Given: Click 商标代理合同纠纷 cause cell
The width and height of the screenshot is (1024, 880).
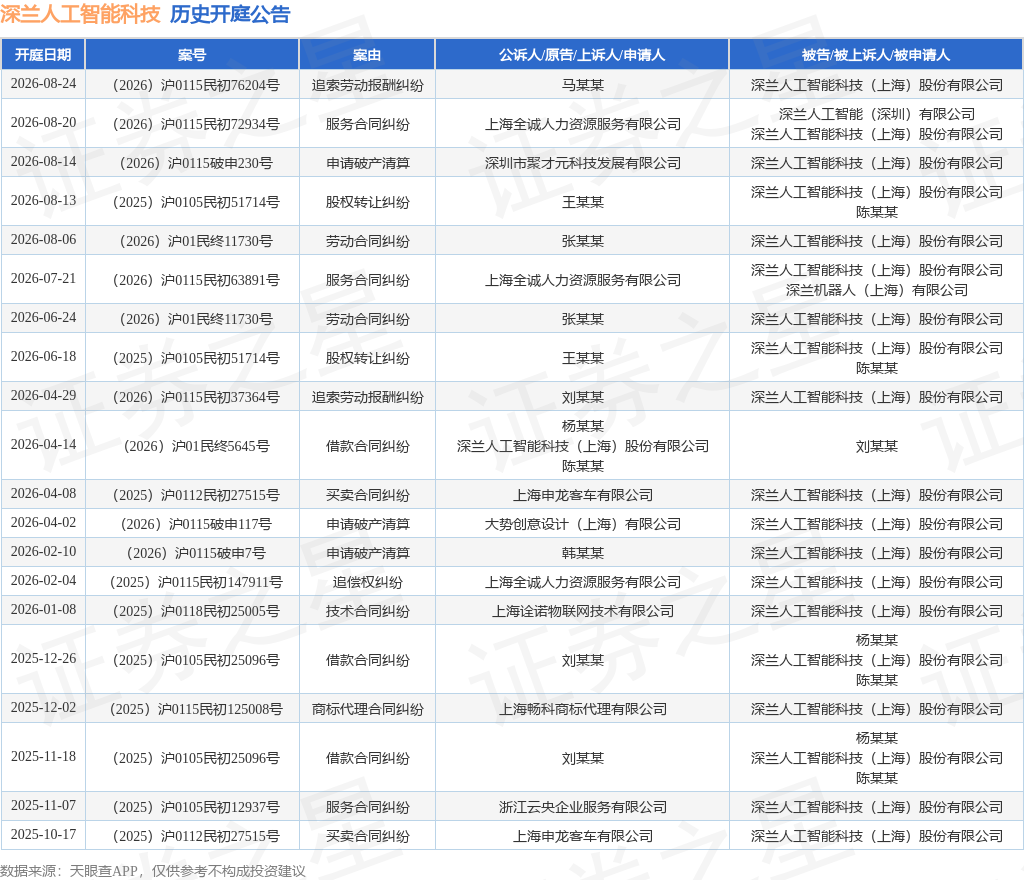Looking at the screenshot, I should [367, 709].
